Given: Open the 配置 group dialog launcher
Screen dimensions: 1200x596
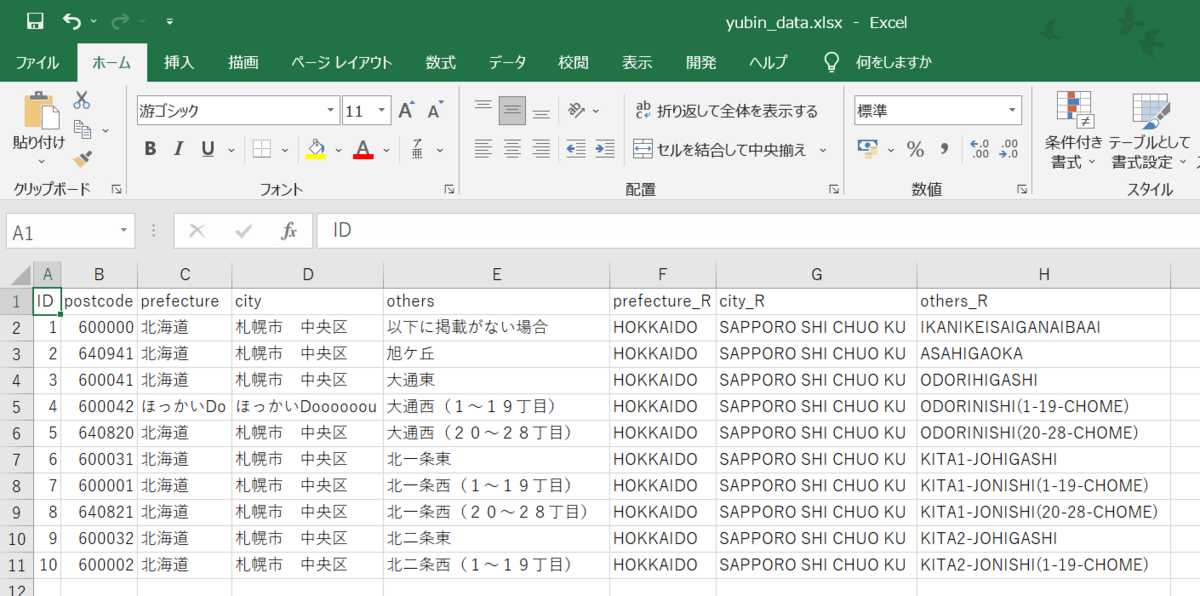Looking at the screenshot, I should [834, 189].
